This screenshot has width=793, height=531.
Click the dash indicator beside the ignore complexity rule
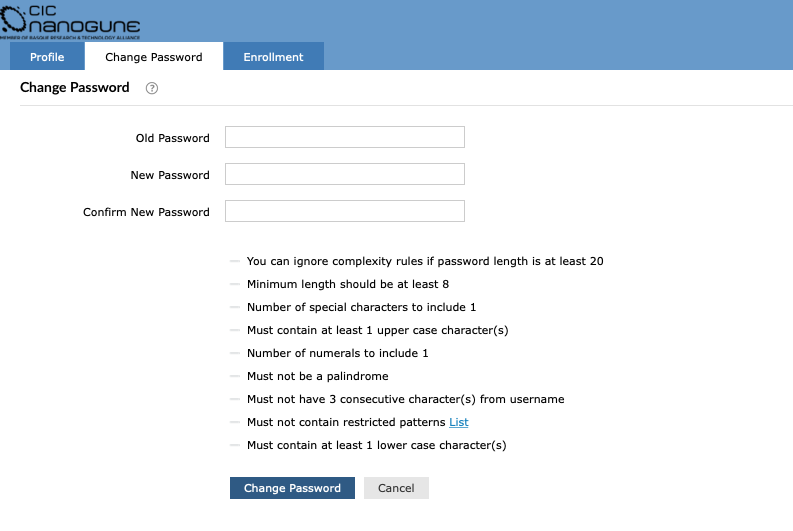236,261
